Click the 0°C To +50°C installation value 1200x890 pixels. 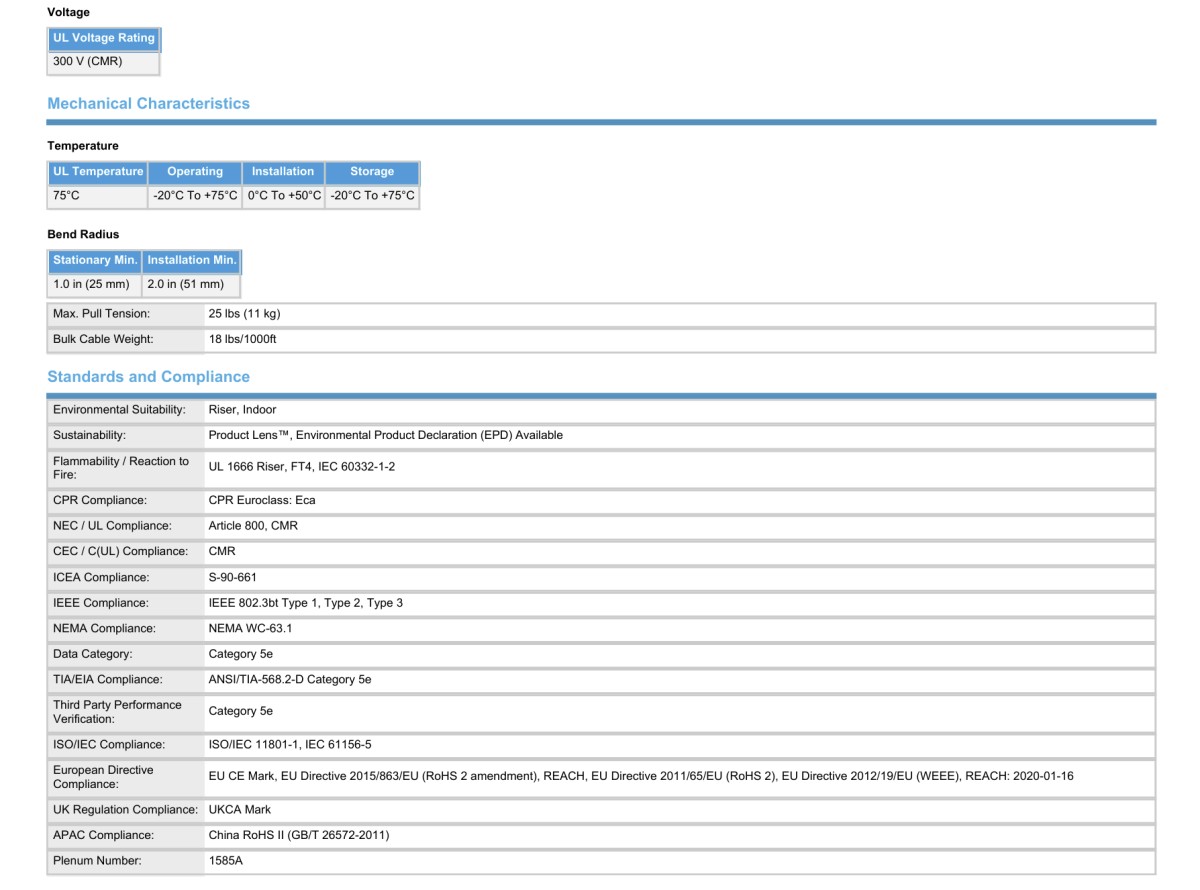coord(284,196)
